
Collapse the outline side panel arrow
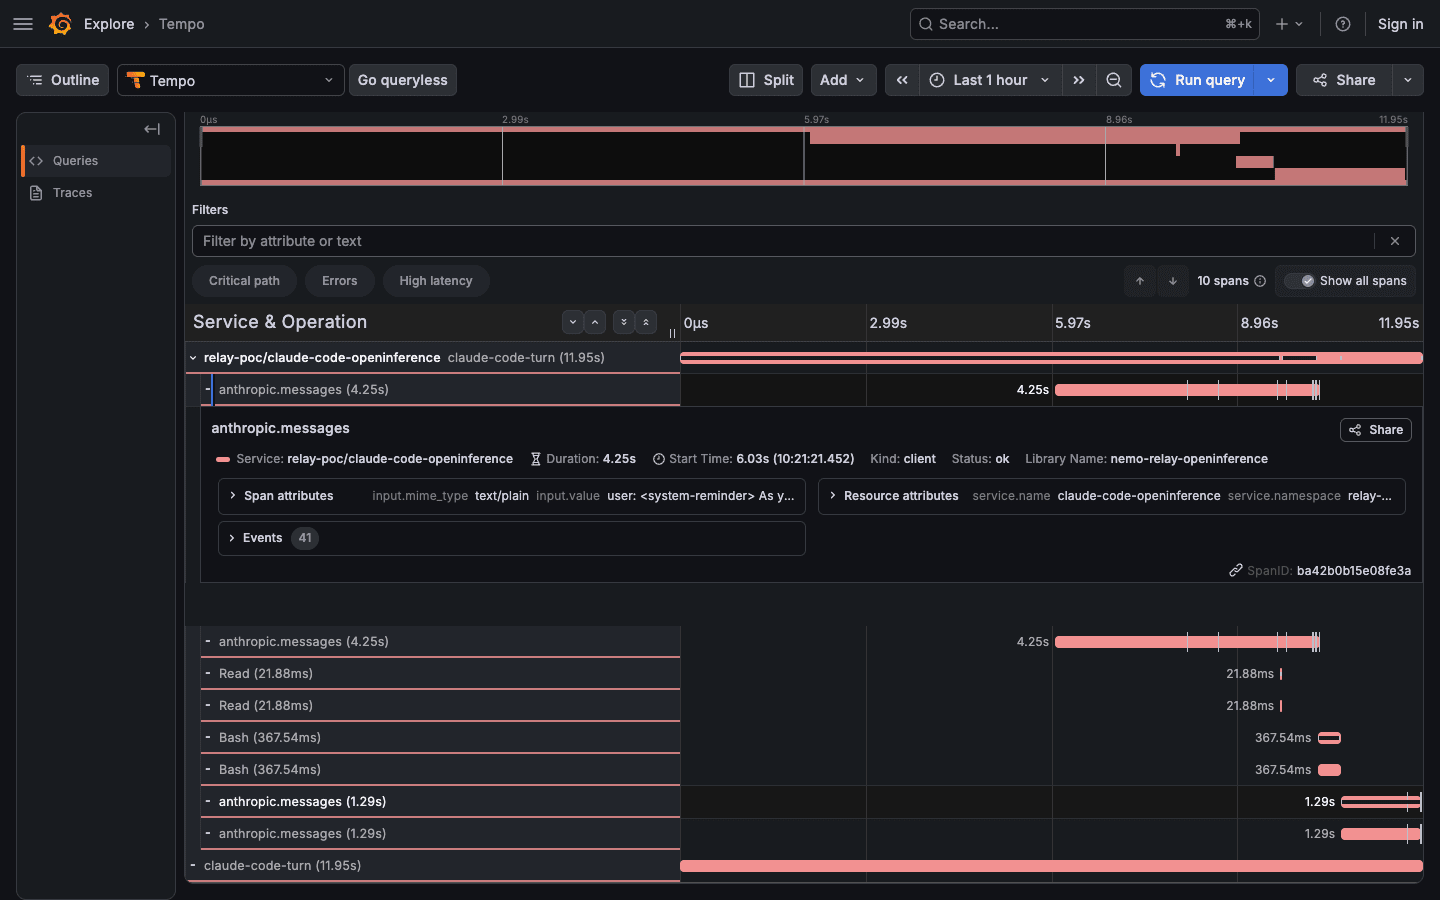(152, 129)
